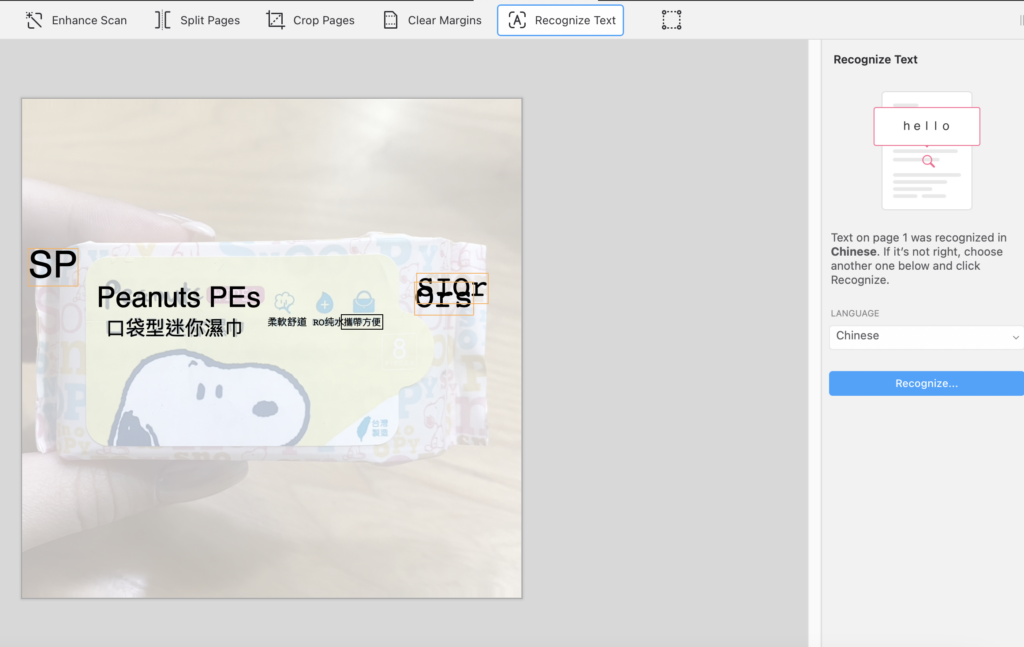Click the Enhance Scan wand icon
1024x647 pixels.
point(34,20)
